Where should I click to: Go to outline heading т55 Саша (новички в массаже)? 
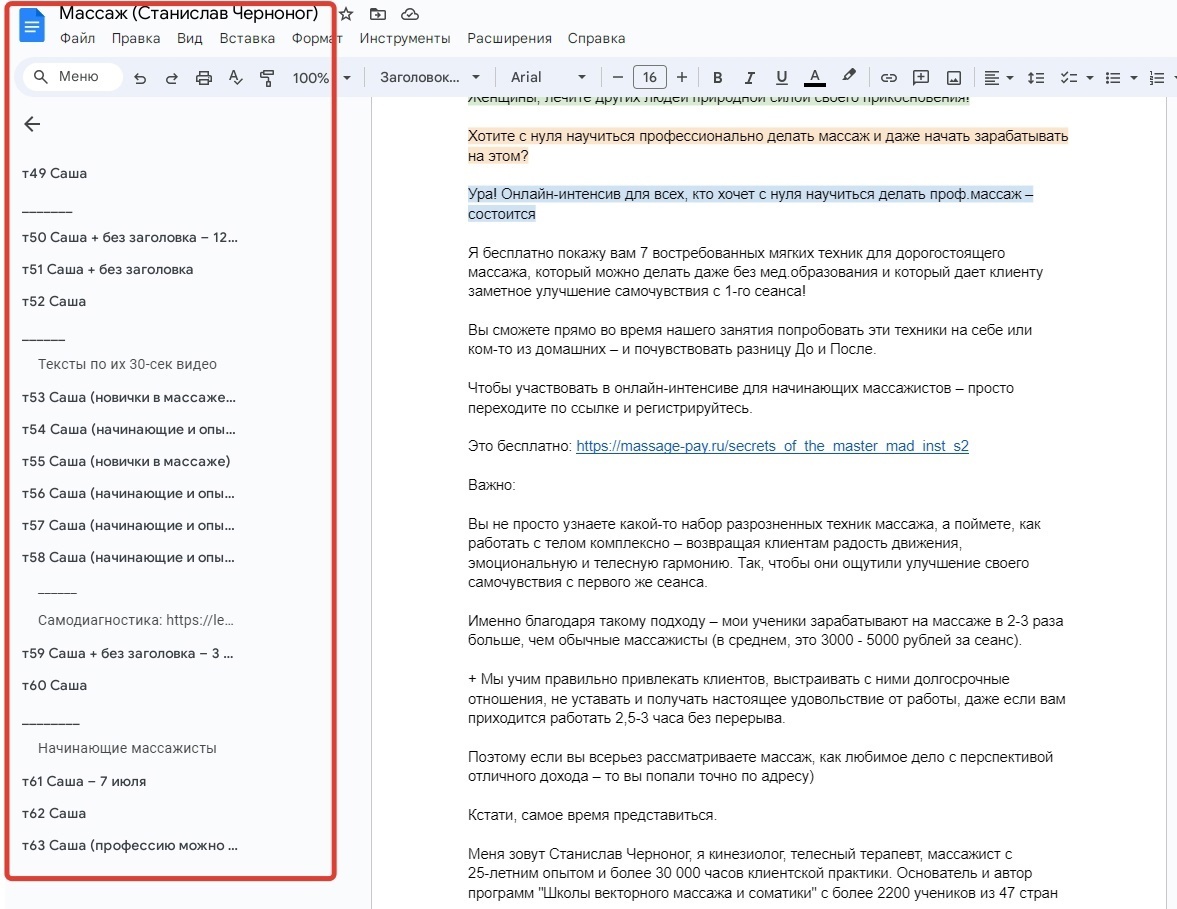[125, 462]
